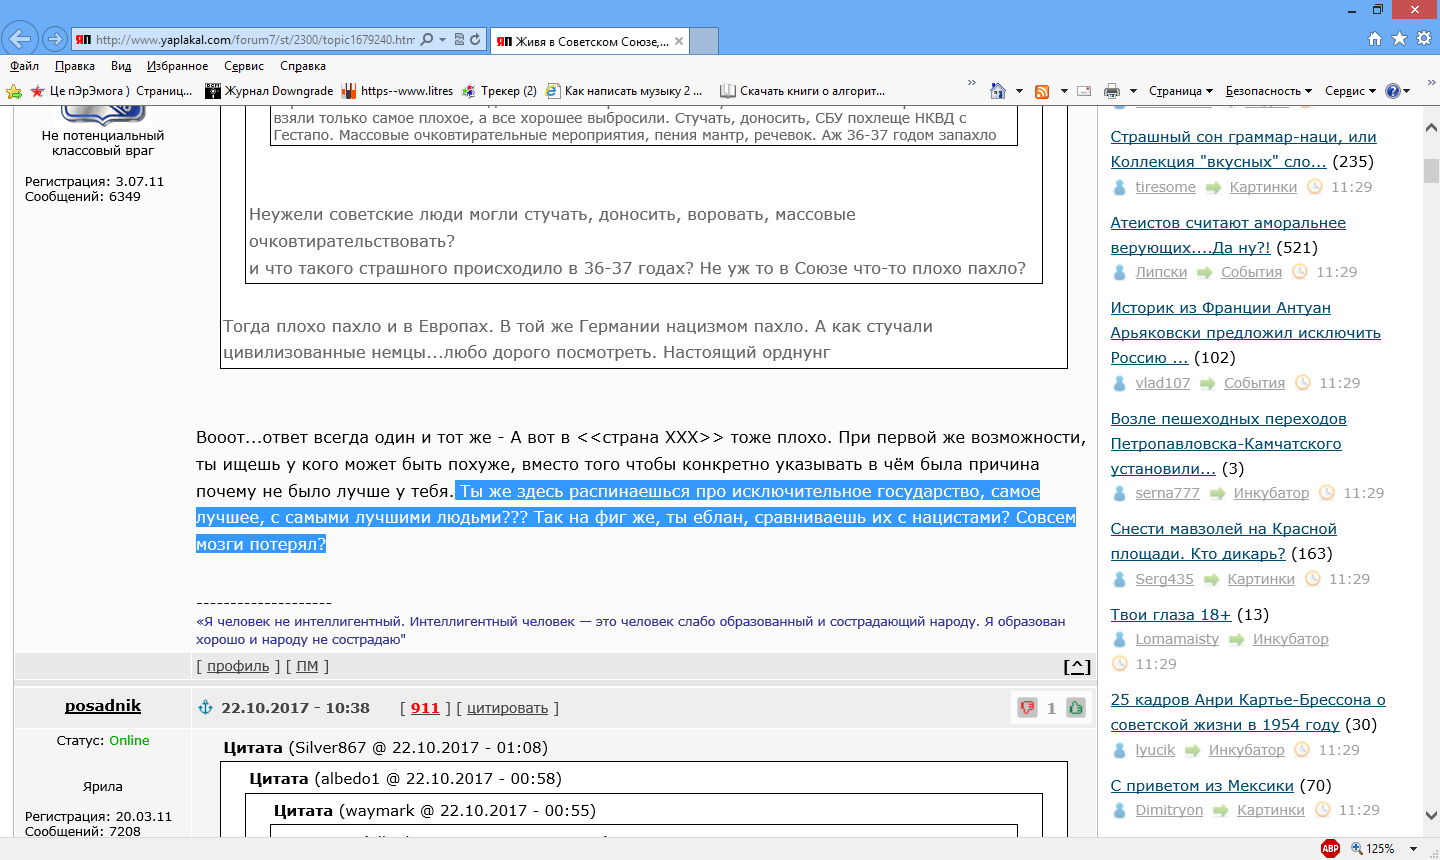Go forward with the Forward arrow
This screenshot has width=1440, height=860.
pyautogui.click(x=55, y=40)
